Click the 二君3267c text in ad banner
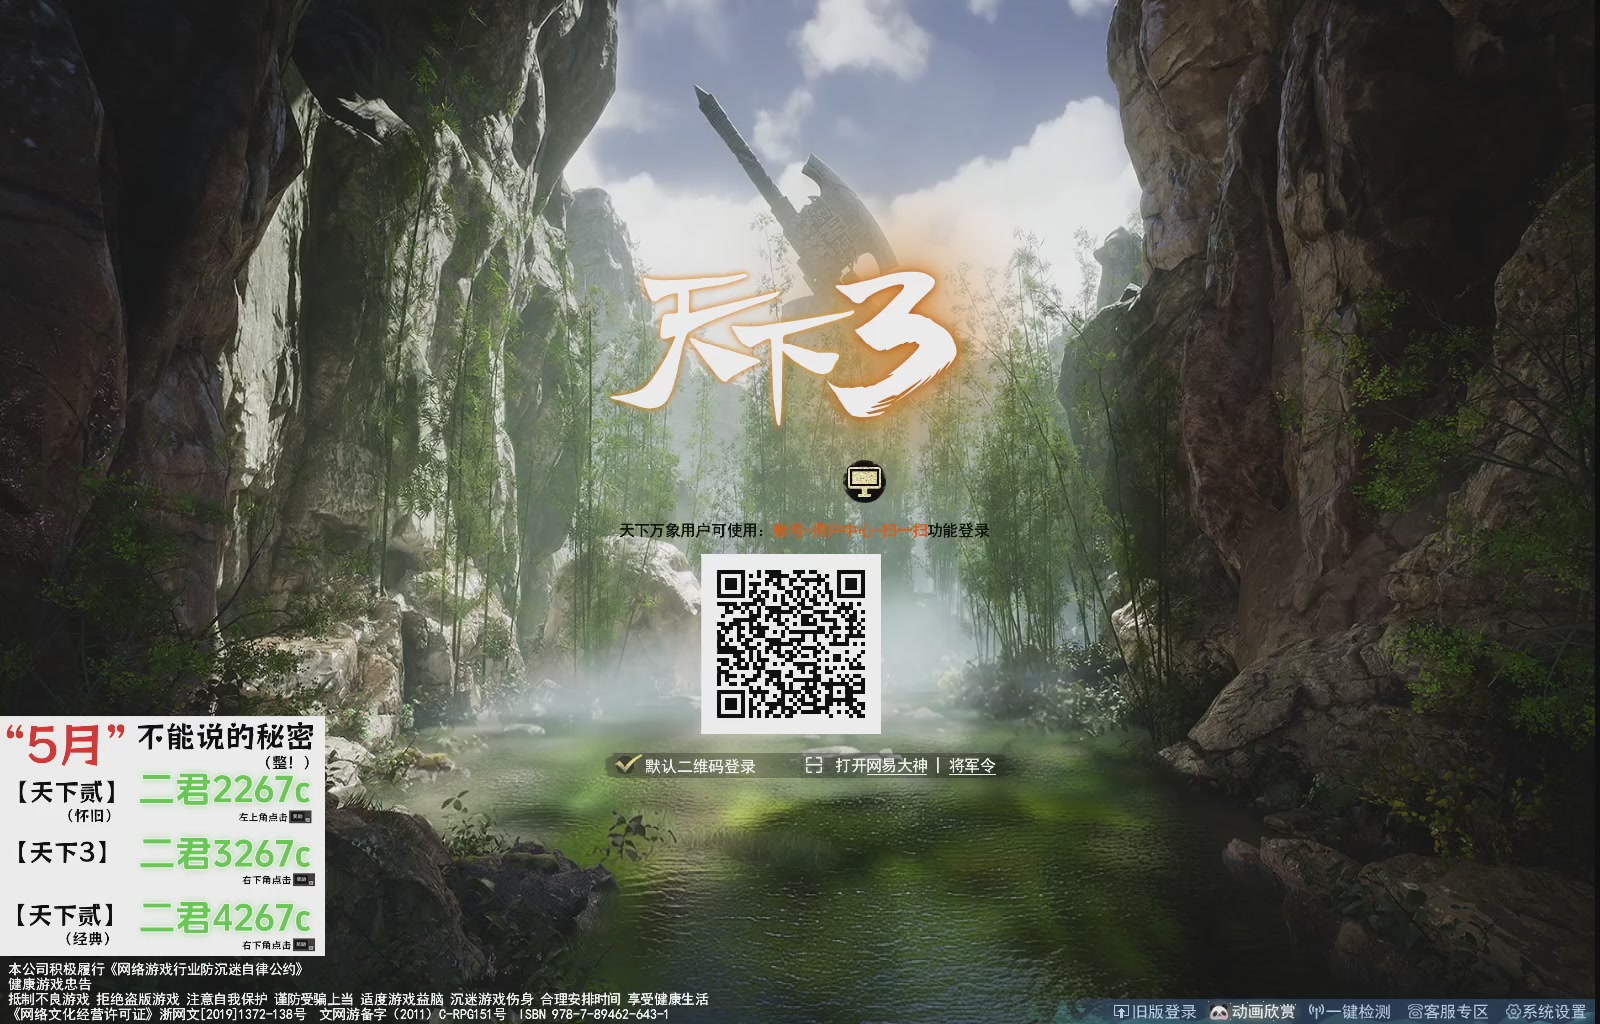This screenshot has height=1024, width=1600. [x=225, y=853]
